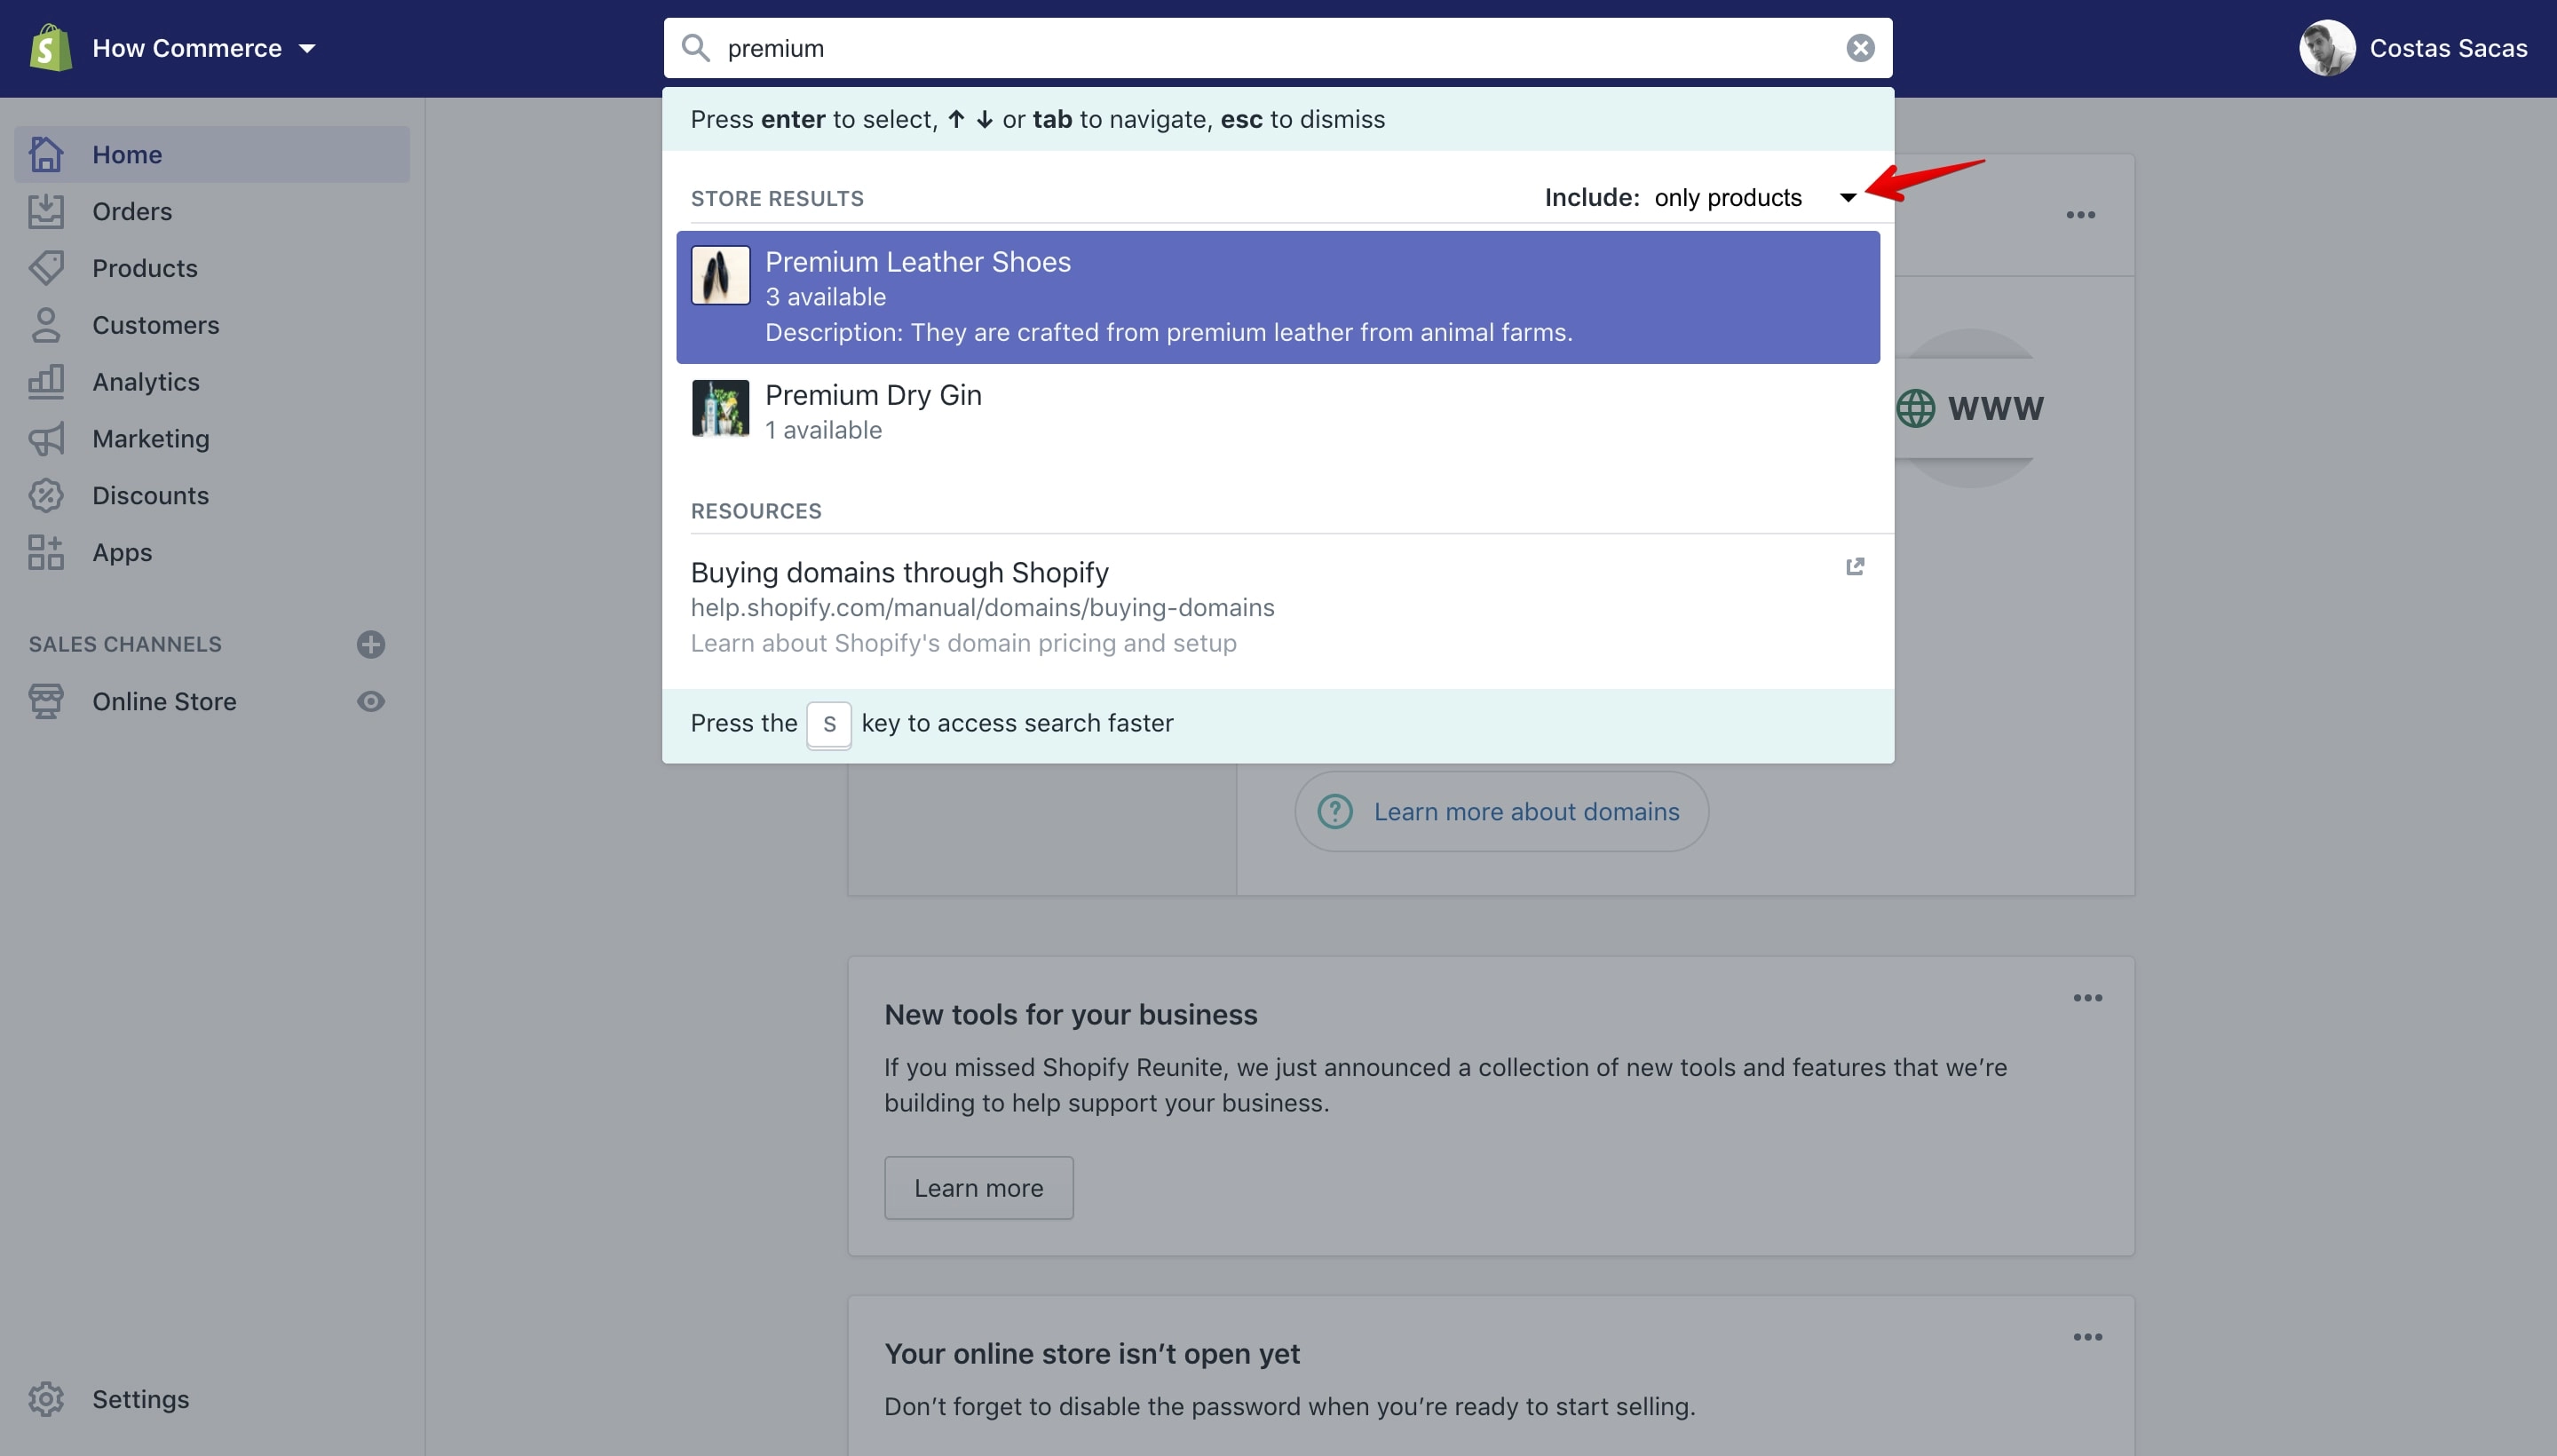2557x1456 pixels.
Task: Click Learn more about domains button
Action: click(1501, 811)
